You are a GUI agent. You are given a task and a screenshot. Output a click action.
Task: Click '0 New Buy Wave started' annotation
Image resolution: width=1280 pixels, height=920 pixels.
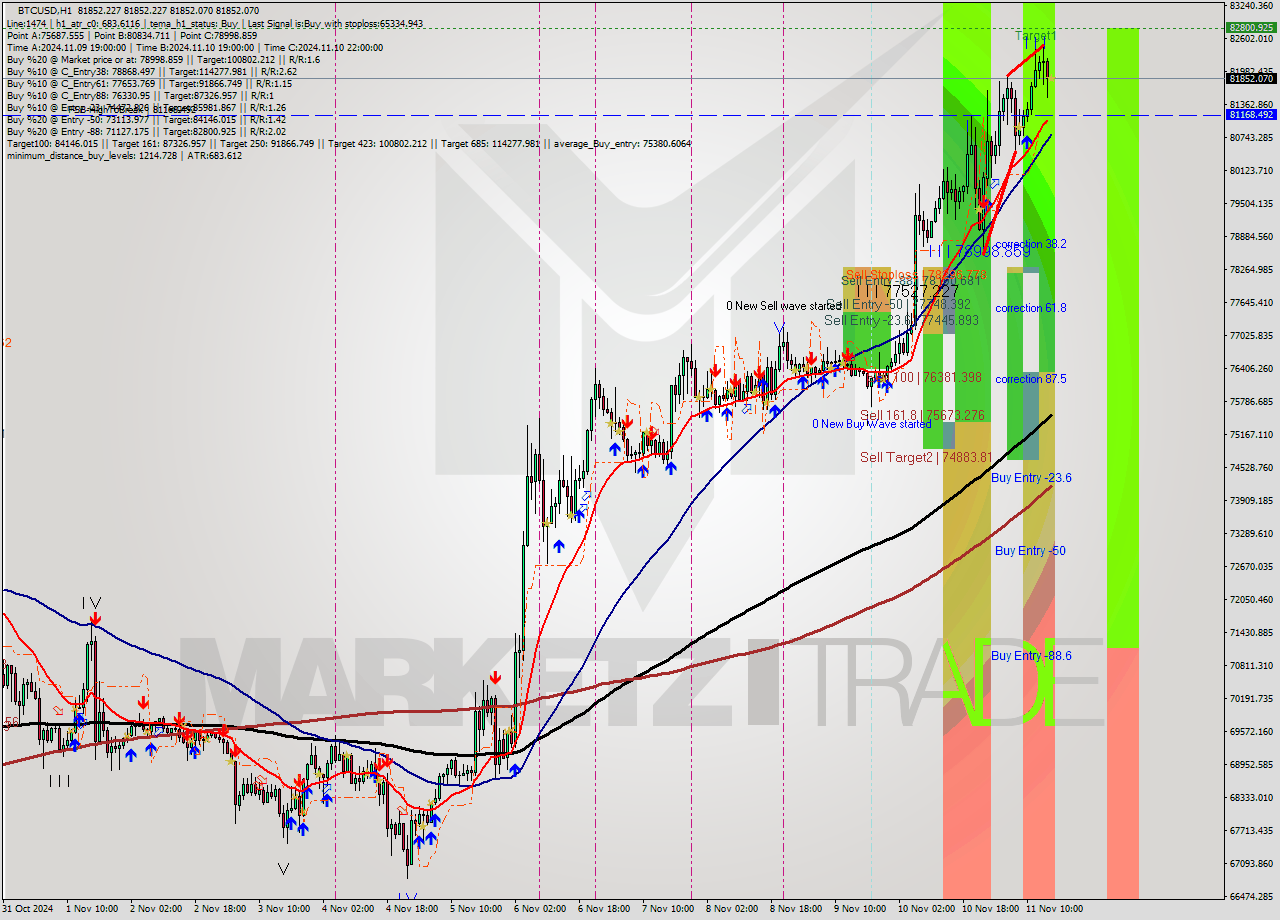pyautogui.click(x=872, y=424)
